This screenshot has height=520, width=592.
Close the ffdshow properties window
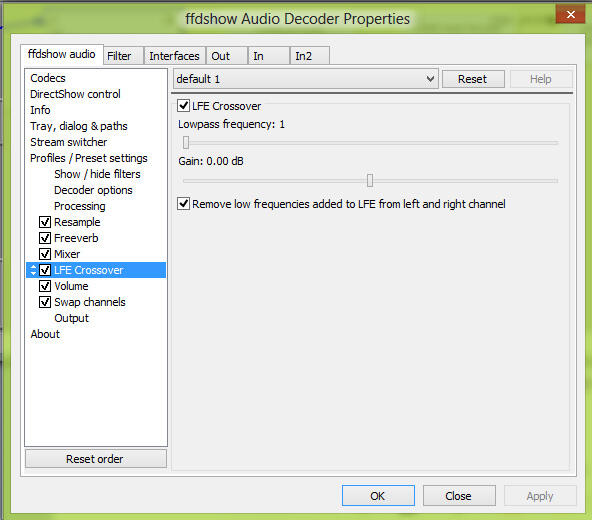point(570,14)
